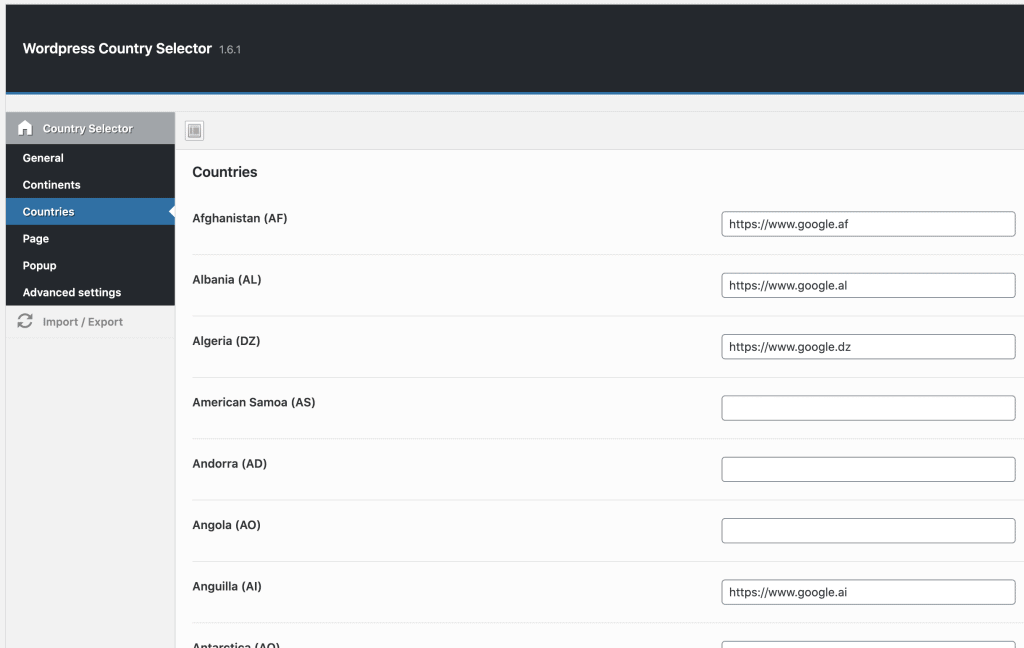1024x648 pixels.
Task: Select the Algeria (DZ) URL field
Action: pyautogui.click(x=867, y=347)
